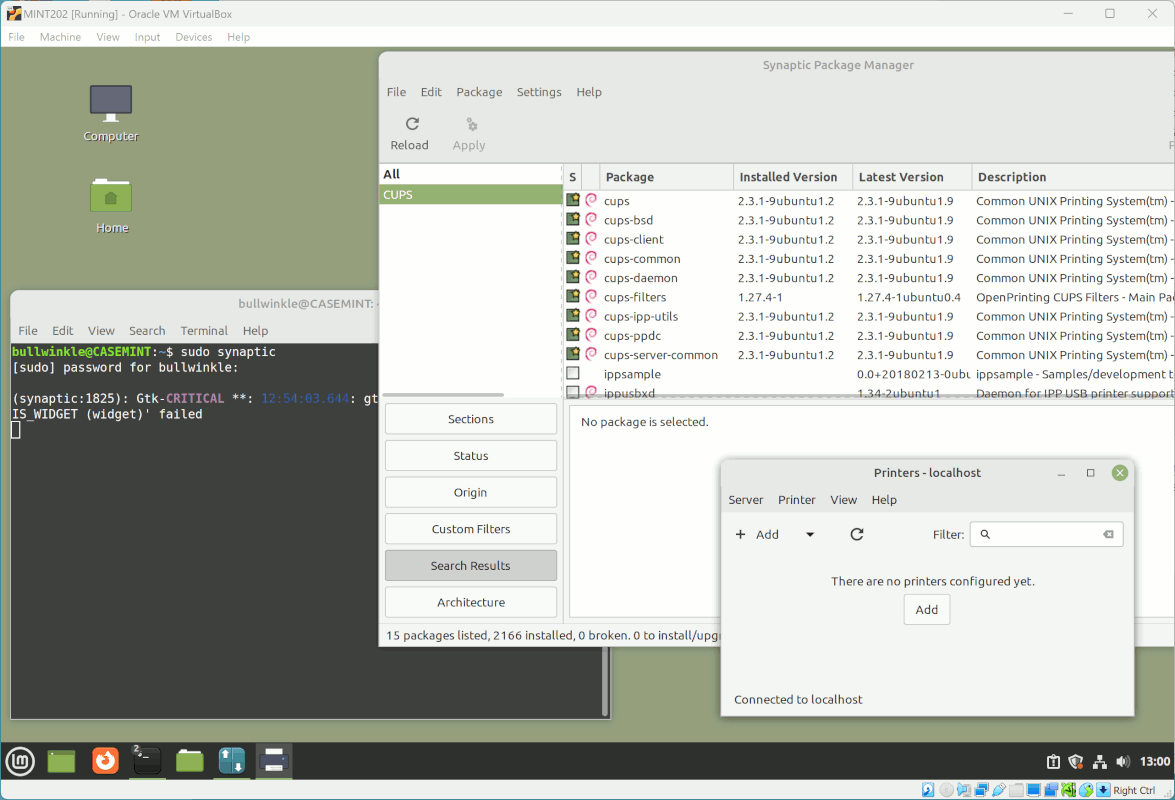1175x800 pixels.
Task: Open the Package menu in Synaptic
Action: (479, 92)
